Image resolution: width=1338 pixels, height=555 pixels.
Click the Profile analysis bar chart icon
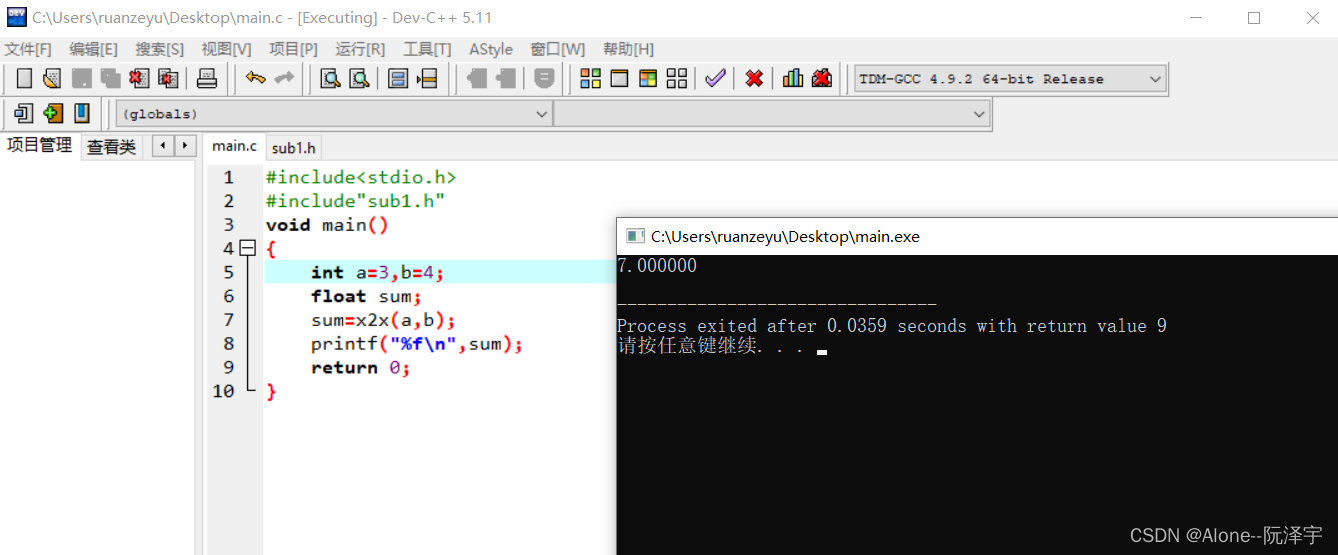coord(793,78)
